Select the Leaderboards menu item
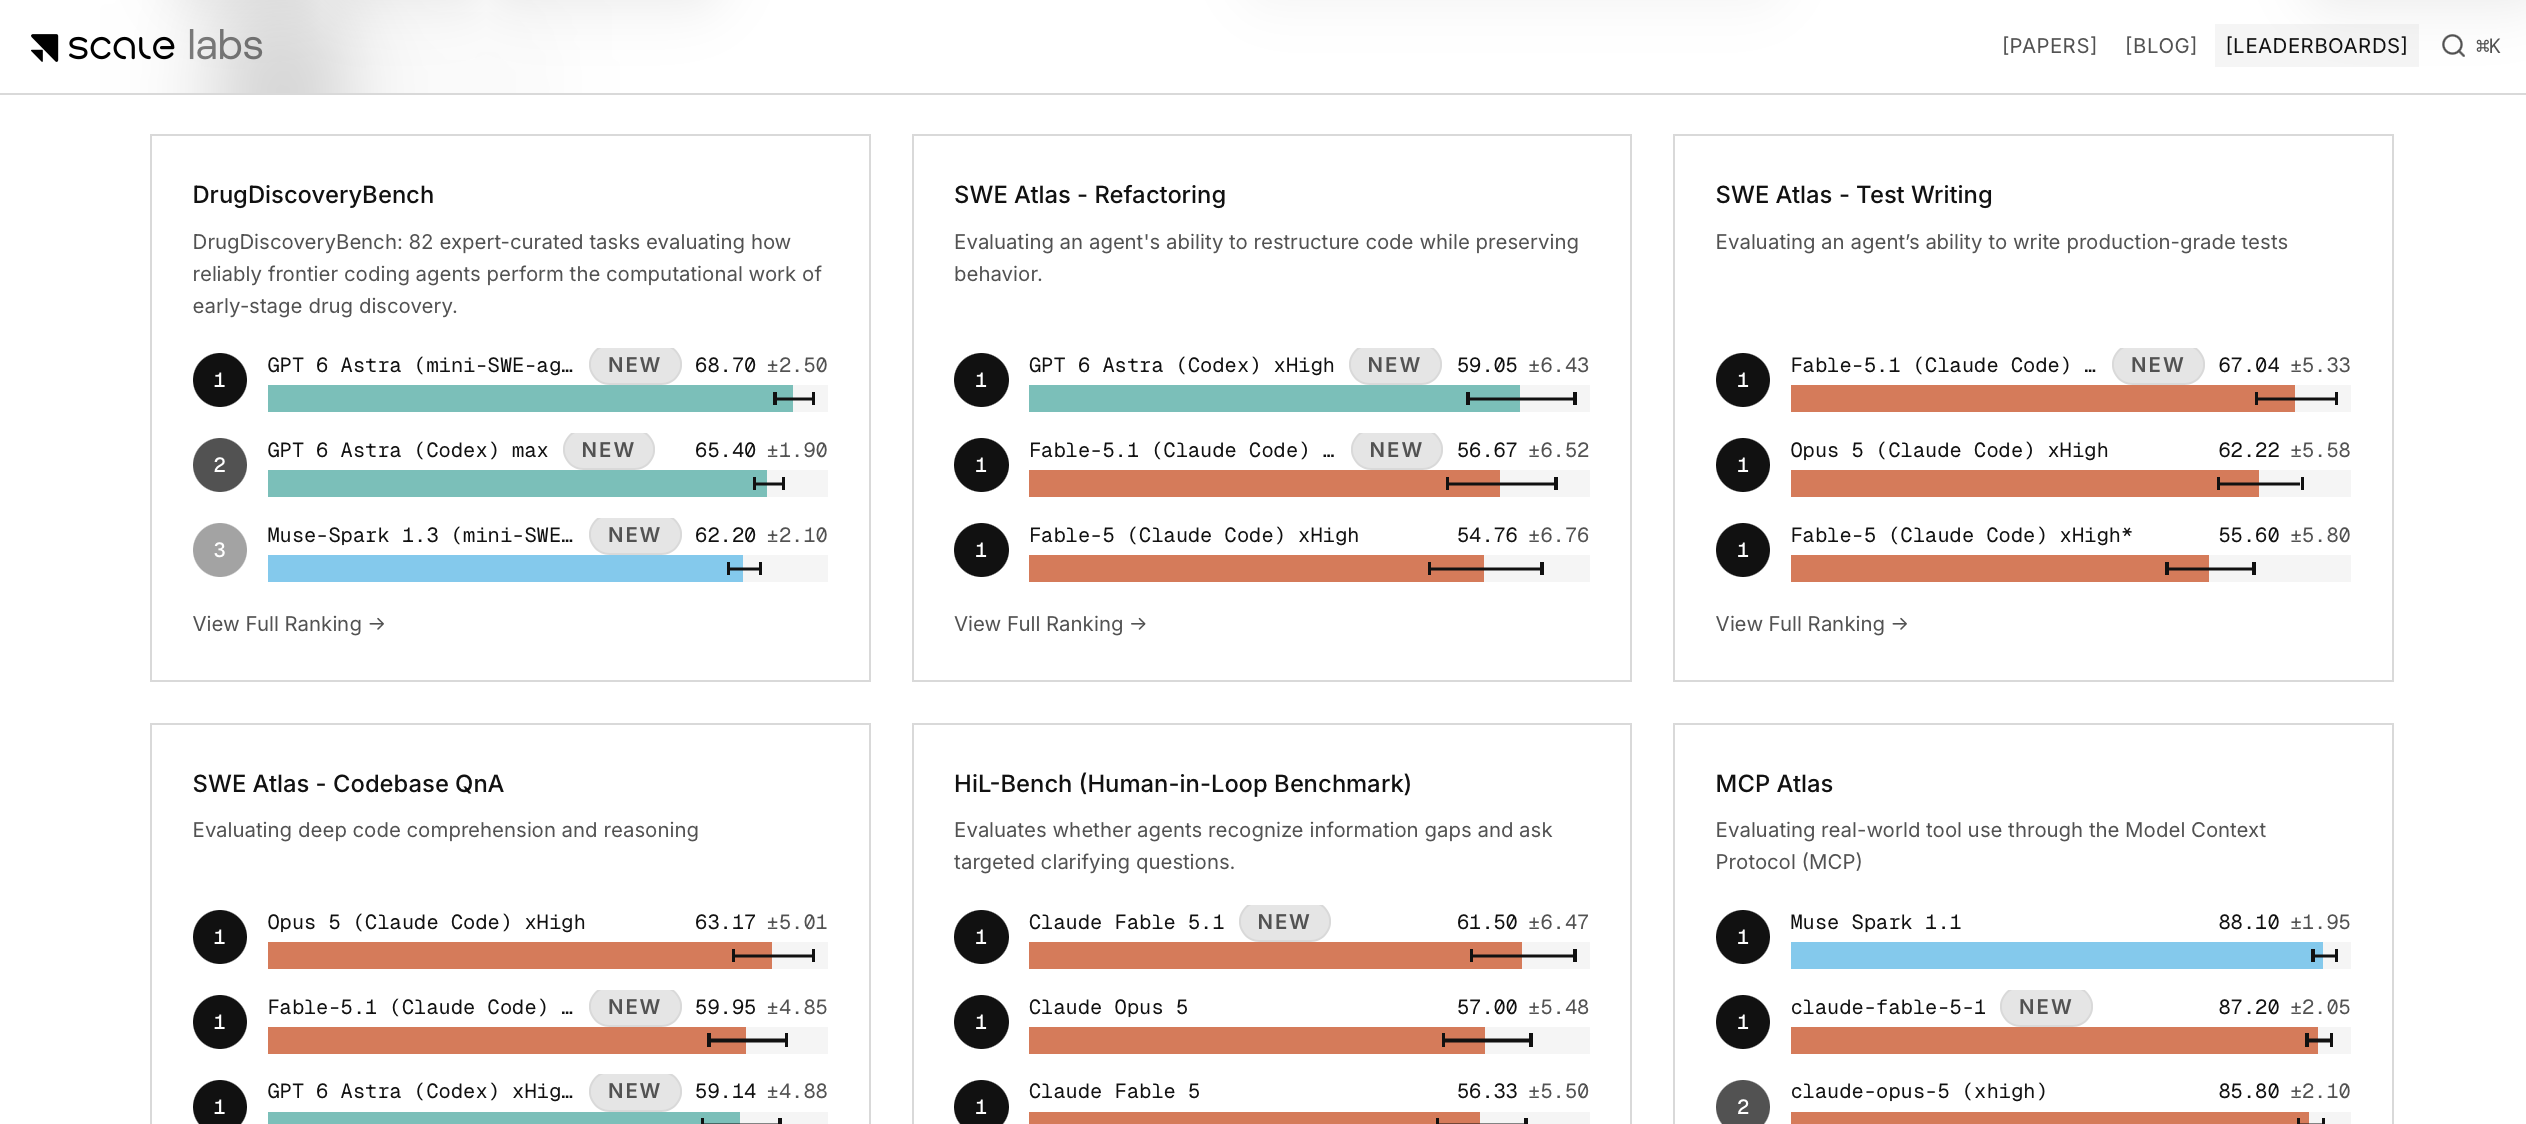This screenshot has width=2526, height=1124. [x=2316, y=46]
